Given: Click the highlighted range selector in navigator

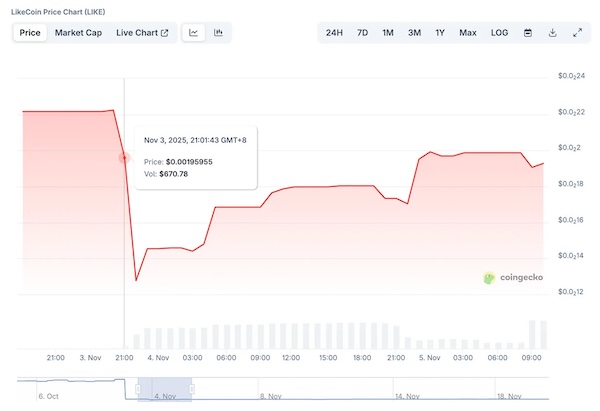Looking at the screenshot, I should tap(164, 389).
